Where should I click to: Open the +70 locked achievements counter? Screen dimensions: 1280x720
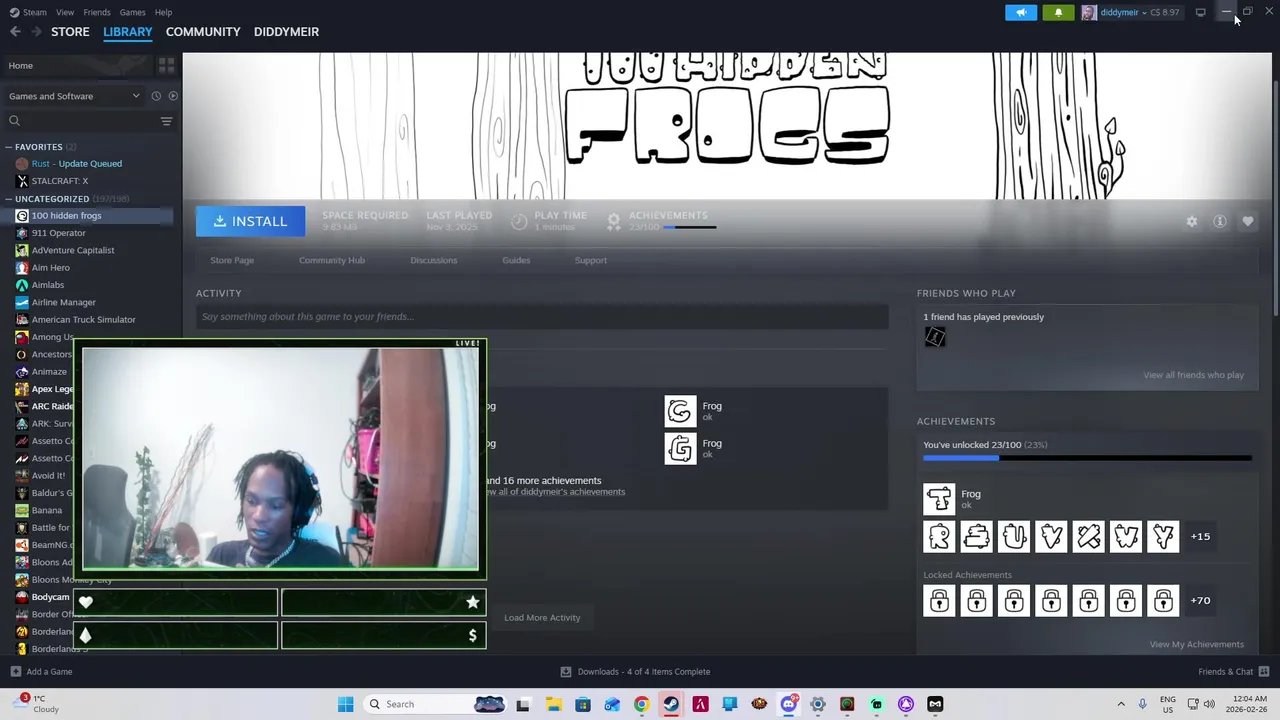click(x=1200, y=600)
